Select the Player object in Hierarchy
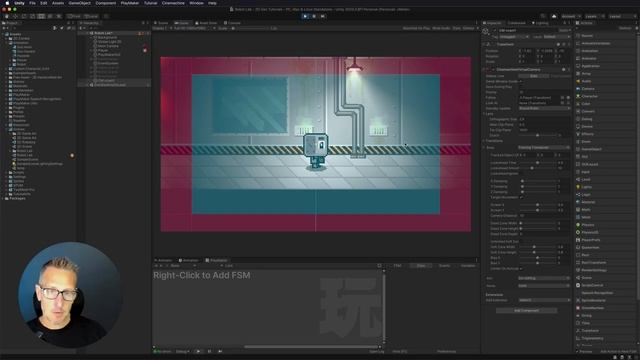 click(103, 50)
